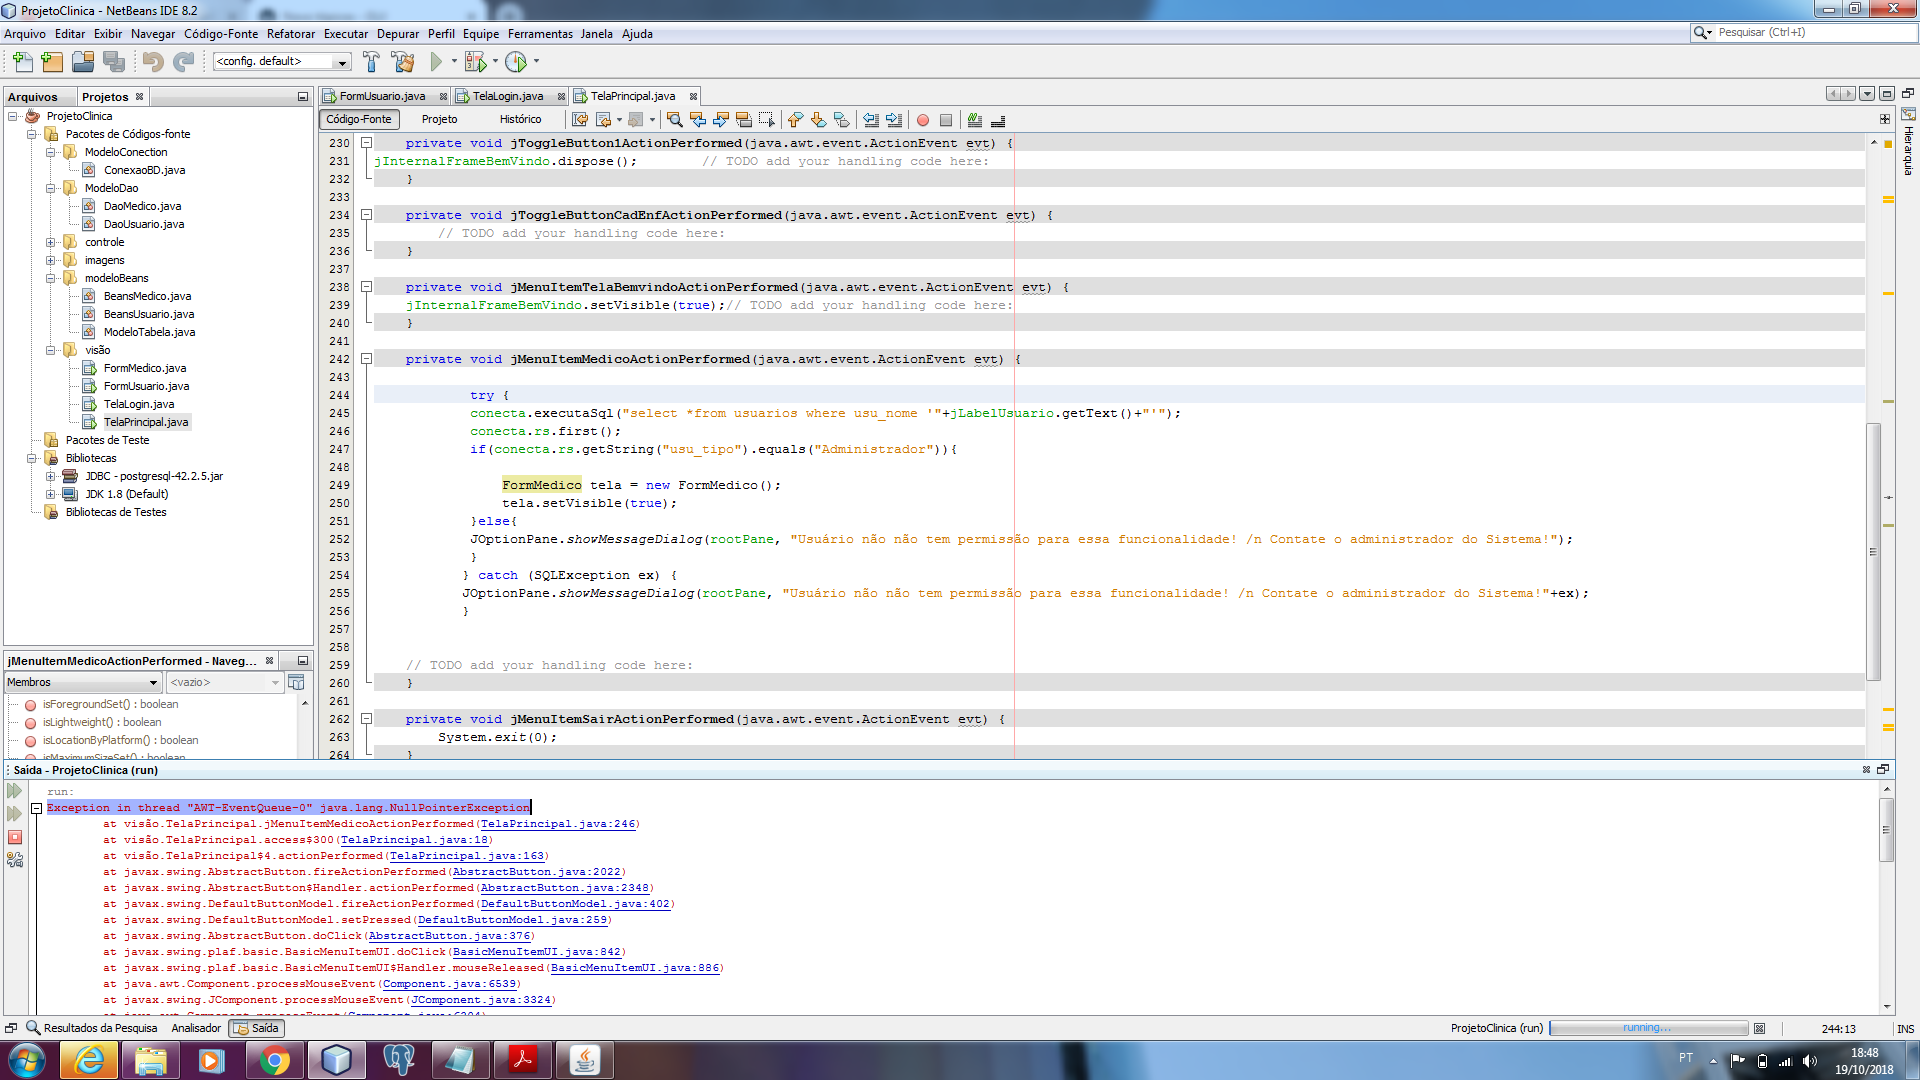This screenshot has height=1080, width=1920.
Task: Open the config. default dropdown
Action: click(x=342, y=62)
